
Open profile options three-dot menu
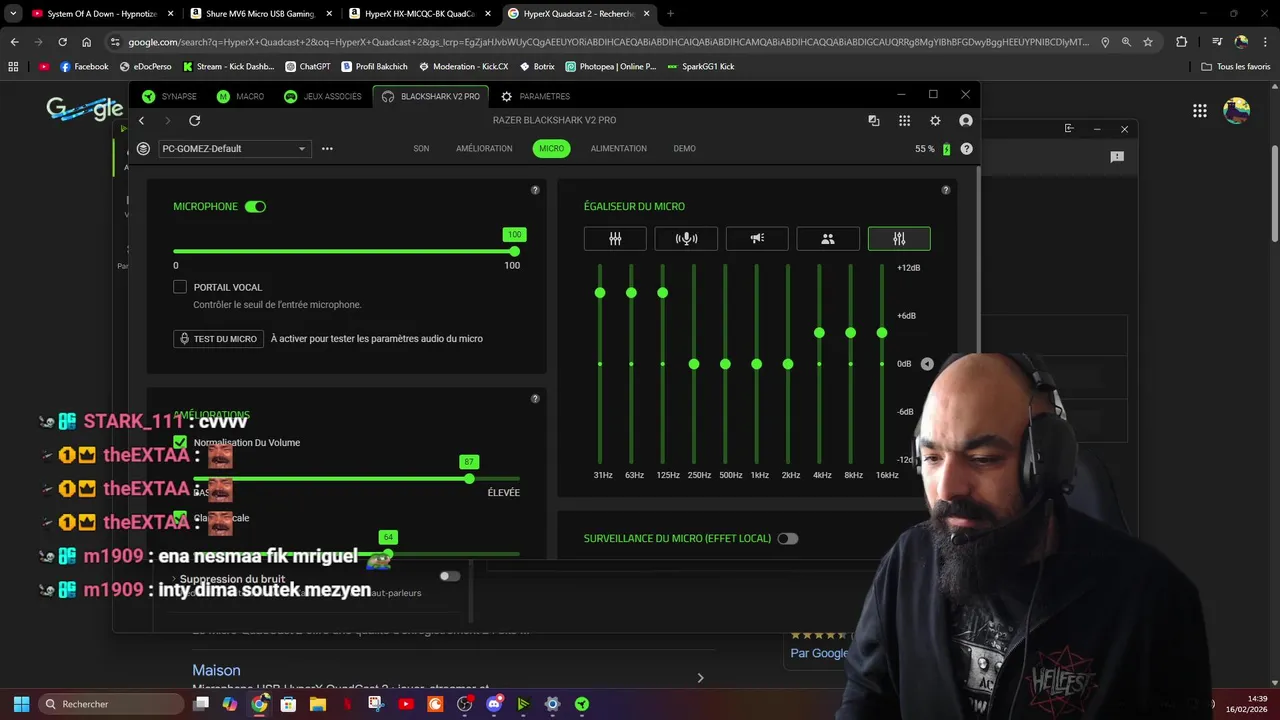coord(327,149)
